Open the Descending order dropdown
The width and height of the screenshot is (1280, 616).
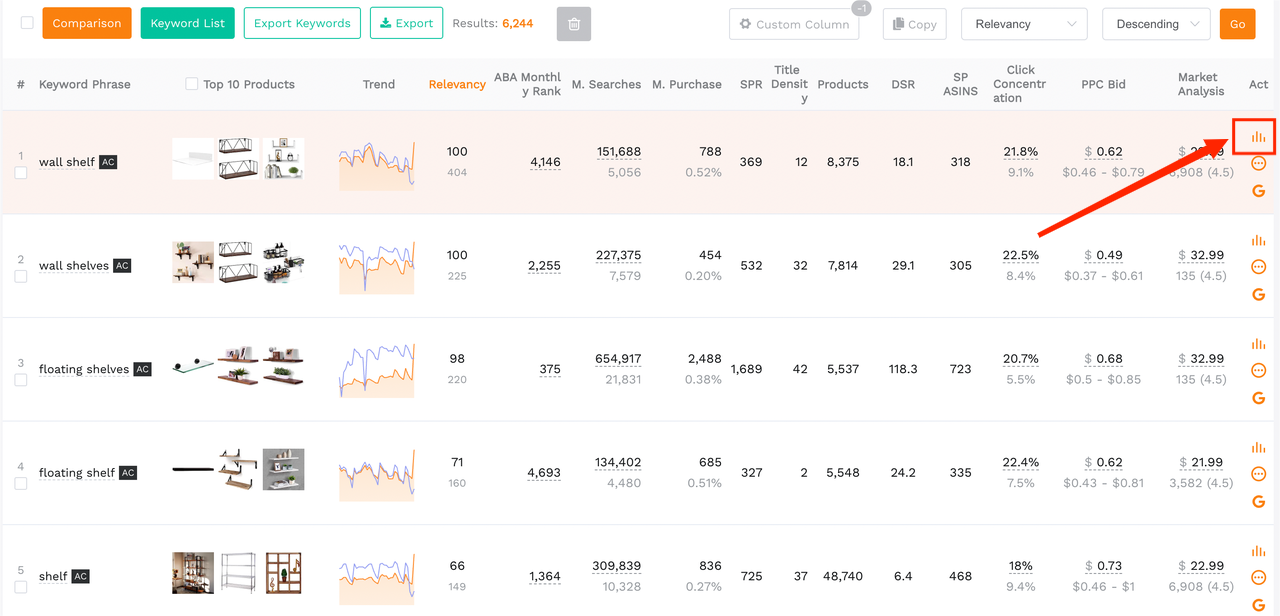pyautogui.click(x=1156, y=24)
